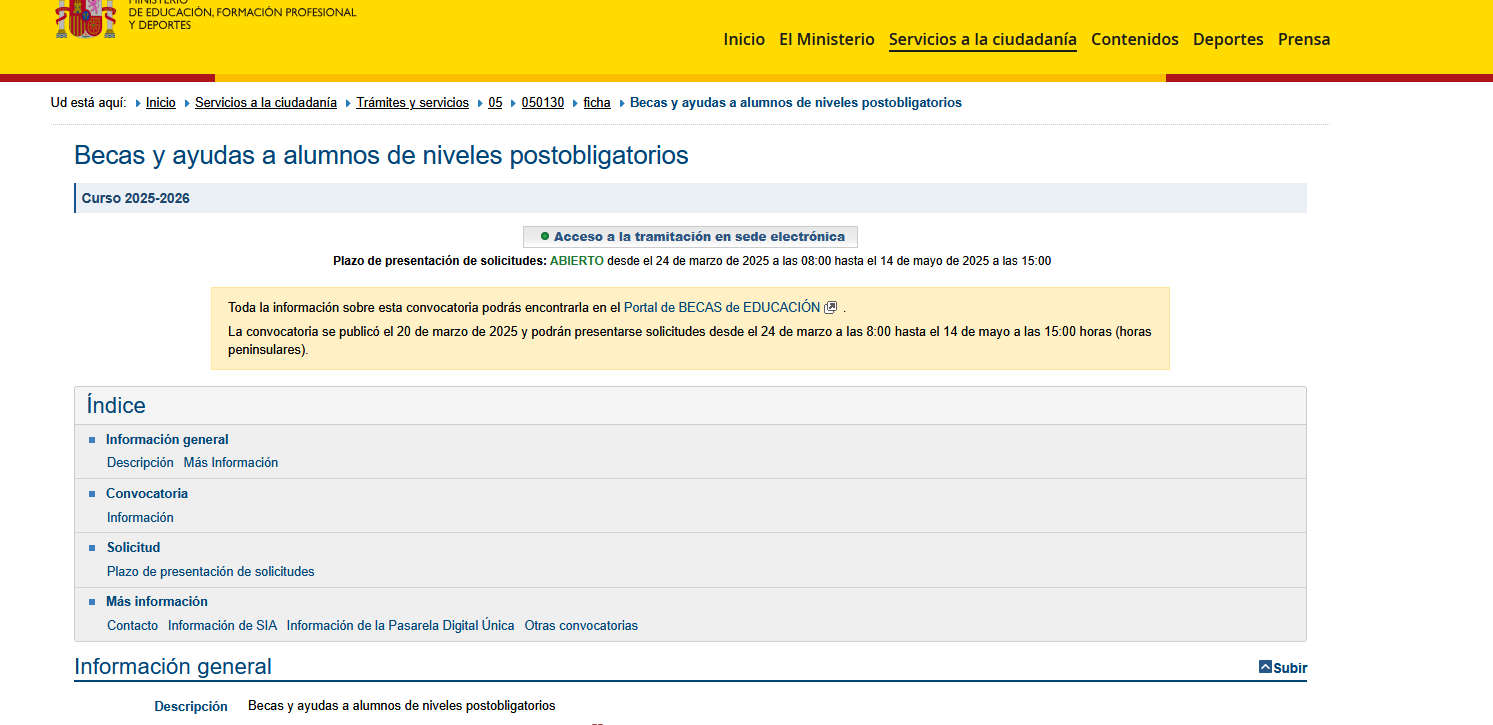Open the Contacto index link
This screenshot has height=725, width=1493.
132,626
